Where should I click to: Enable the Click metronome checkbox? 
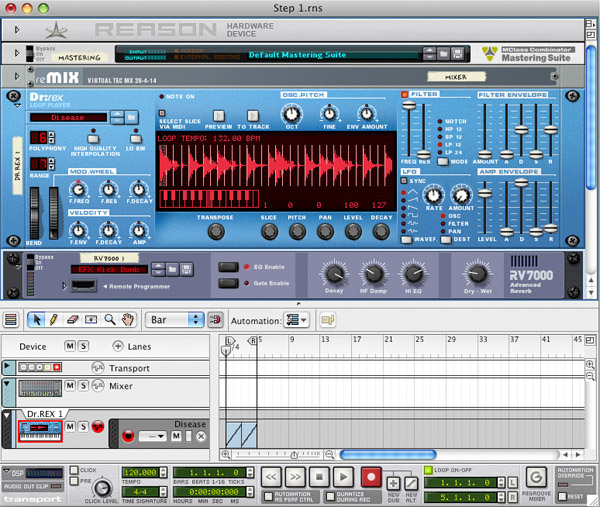tap(74, 470)
